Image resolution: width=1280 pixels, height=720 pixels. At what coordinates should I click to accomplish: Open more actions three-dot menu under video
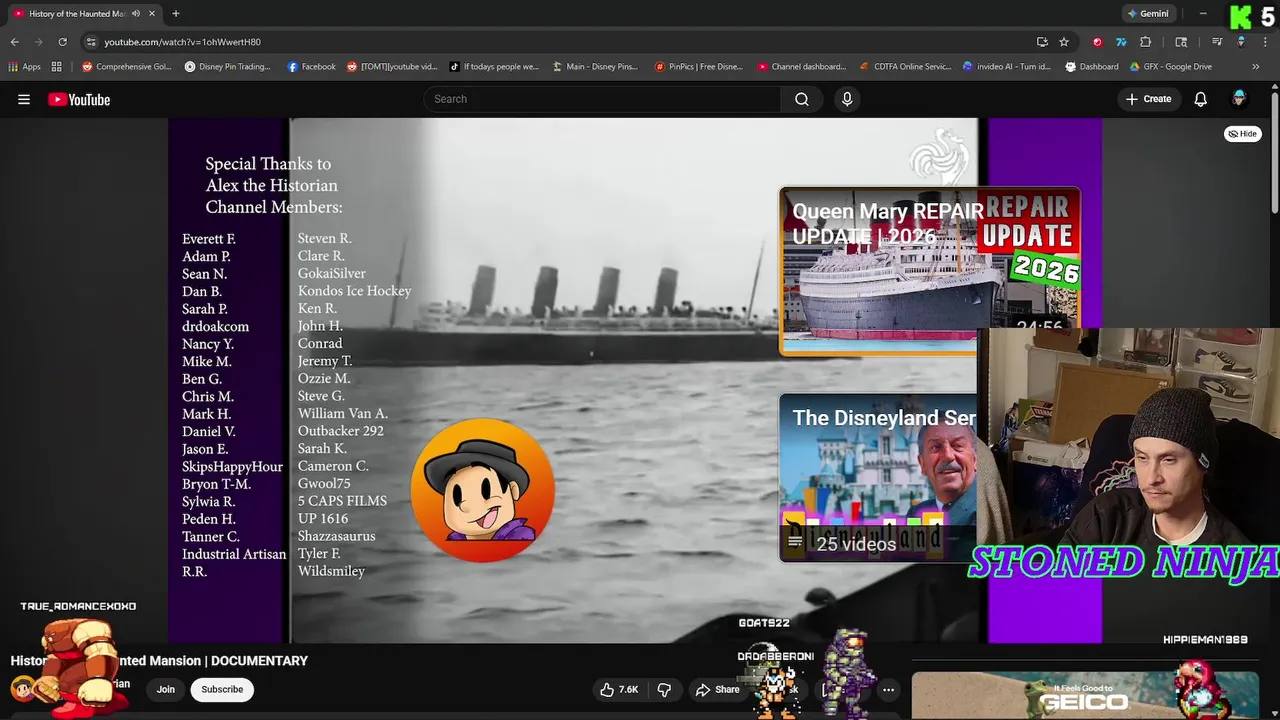[888, 689]
